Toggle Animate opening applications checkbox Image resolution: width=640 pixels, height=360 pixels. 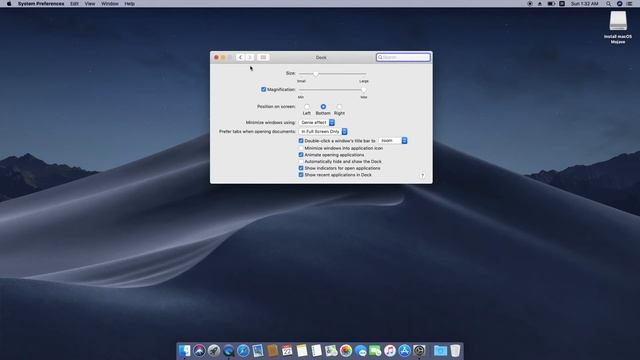pyautogui.click(x=301, y=155)
